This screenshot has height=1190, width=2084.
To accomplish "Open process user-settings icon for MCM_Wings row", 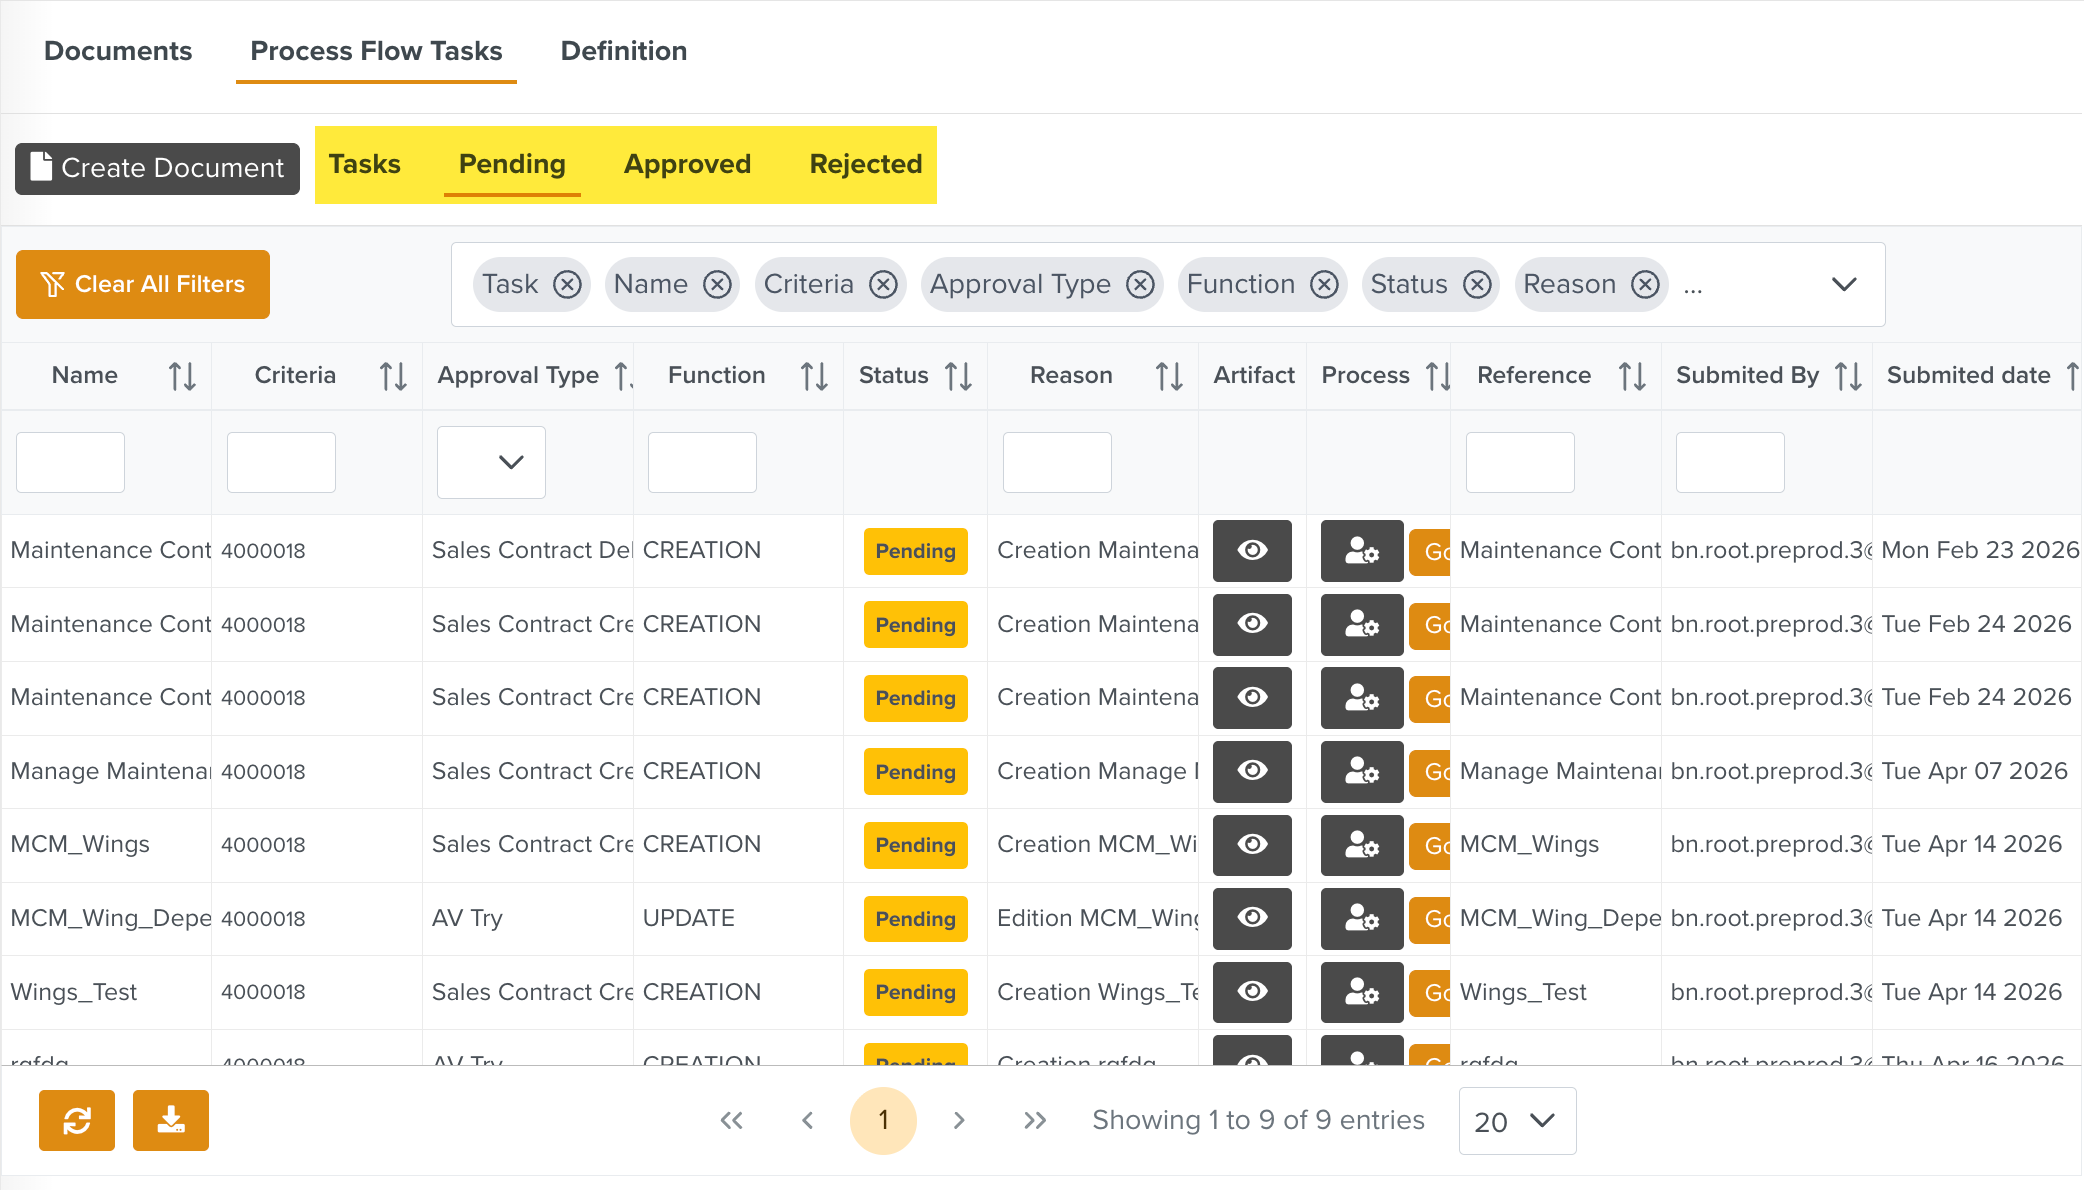I will 1361,845.
